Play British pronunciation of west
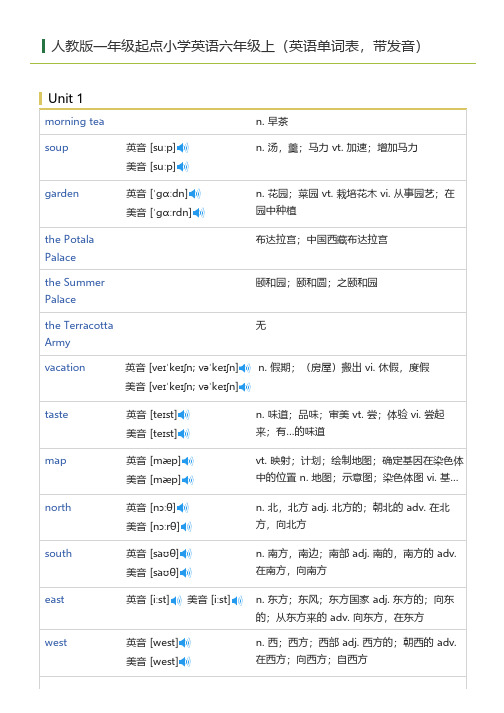The image size is (504, 713). point(184,643)
